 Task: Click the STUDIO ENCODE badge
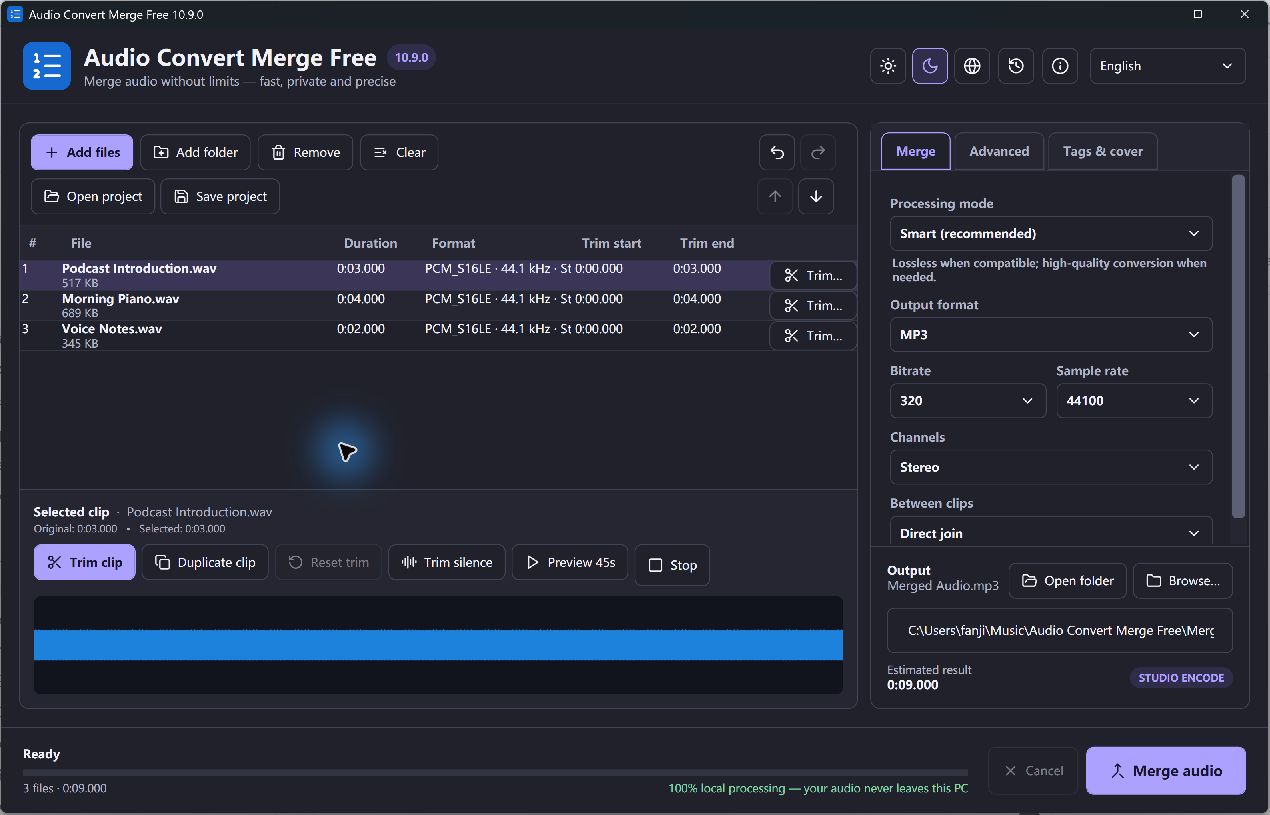click(1182, 677)
